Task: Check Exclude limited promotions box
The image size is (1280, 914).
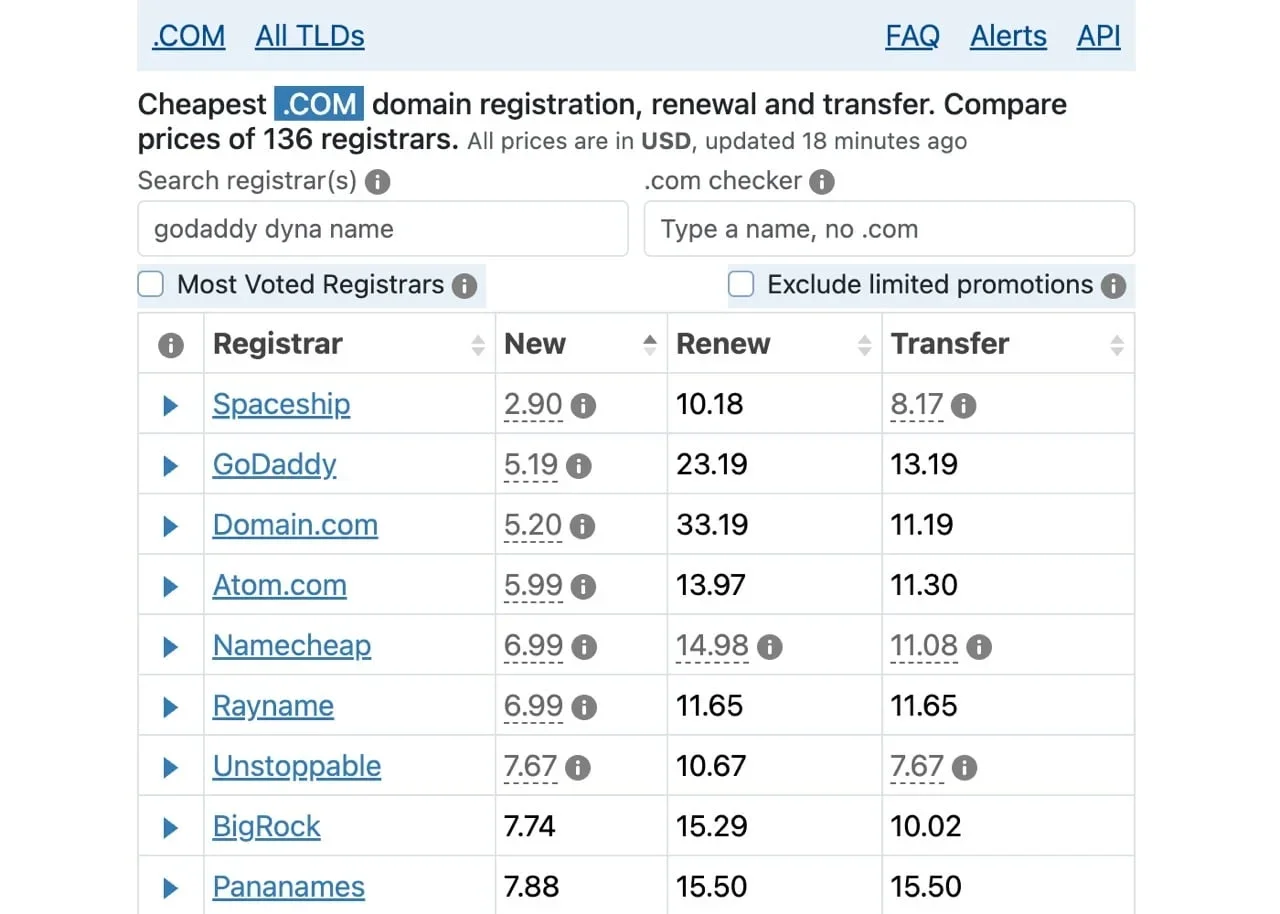Action: click(x=741, y=285)
